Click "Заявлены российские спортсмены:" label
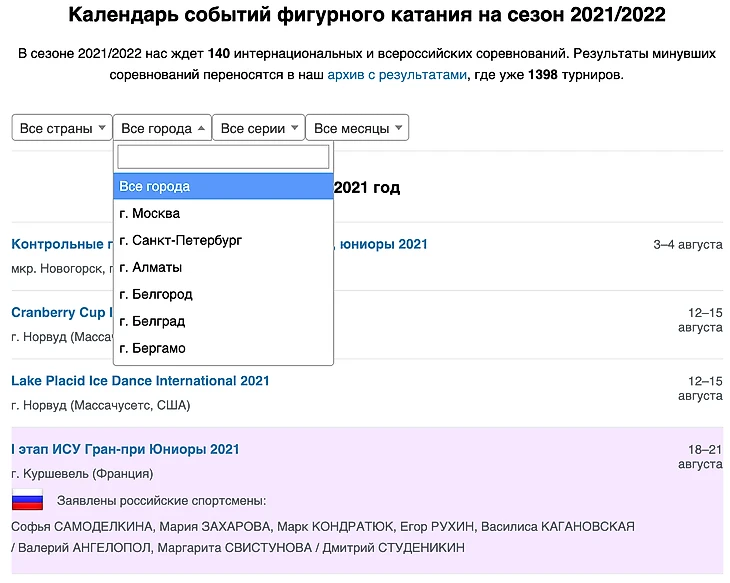This screenshot has height=583, width=730. [x=162, y=501]
